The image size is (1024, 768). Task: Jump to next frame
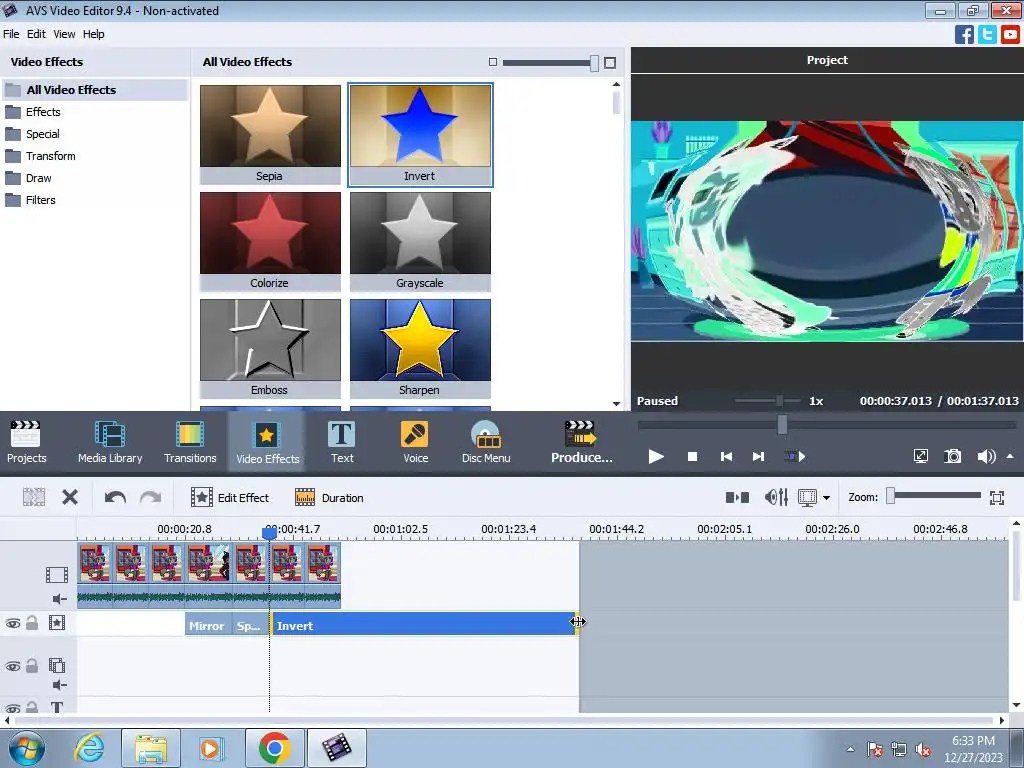pyautogui.click(x=758, y=456)
